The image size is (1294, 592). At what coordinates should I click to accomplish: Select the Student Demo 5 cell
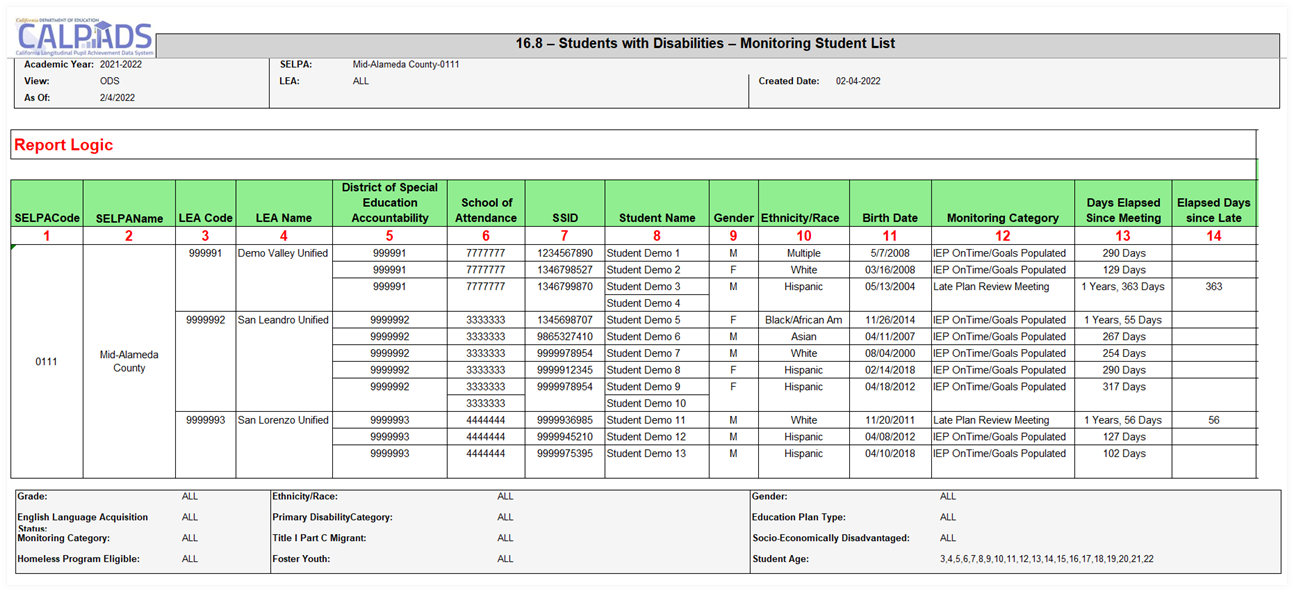point(643,320)
